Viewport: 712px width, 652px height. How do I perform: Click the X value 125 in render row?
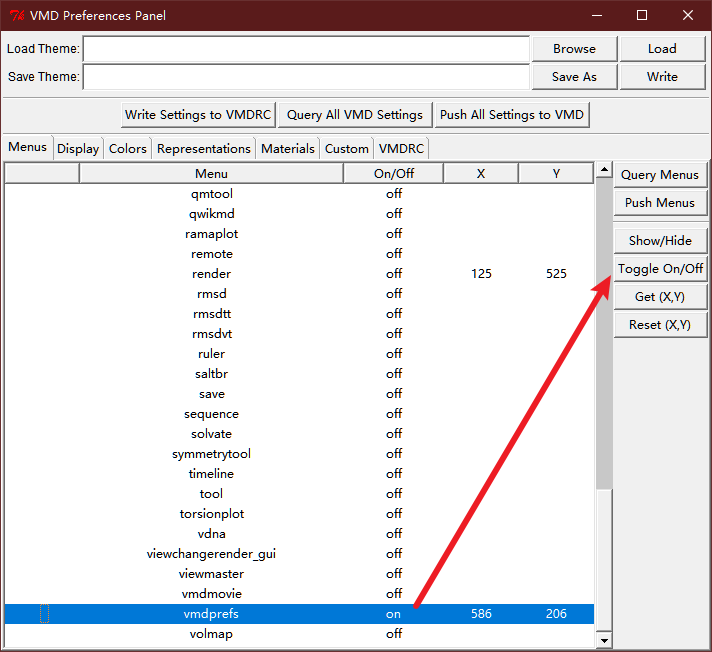[x=481, y=274]
